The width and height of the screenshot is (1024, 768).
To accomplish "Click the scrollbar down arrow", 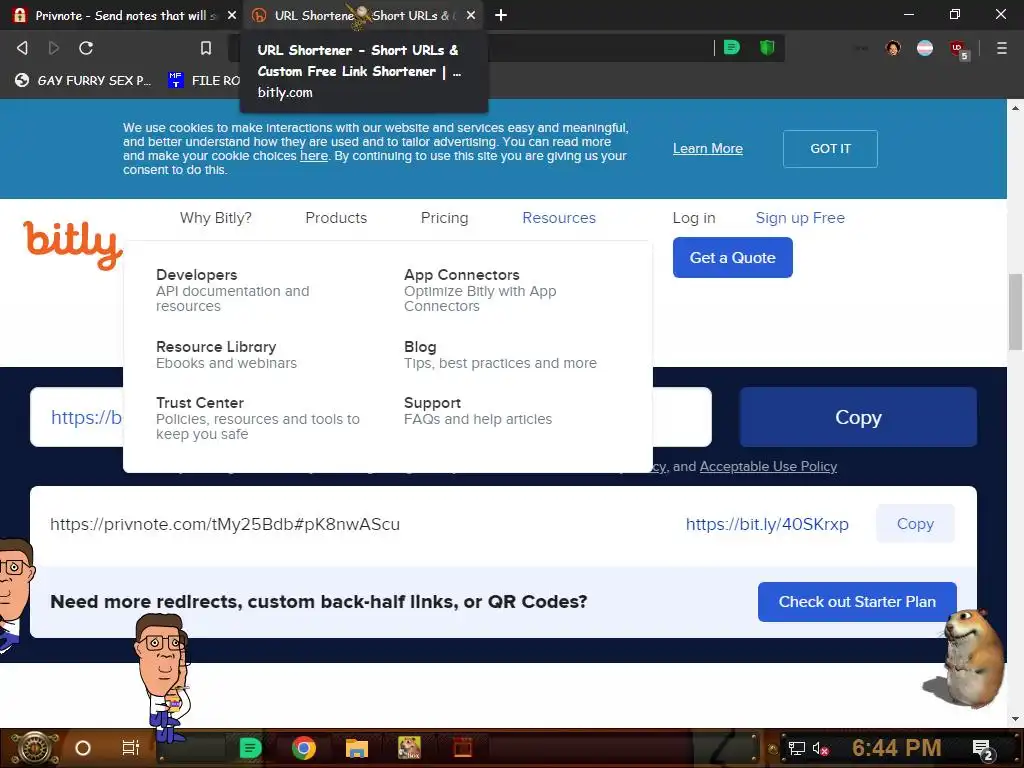I will click(x=1015, y=719).
